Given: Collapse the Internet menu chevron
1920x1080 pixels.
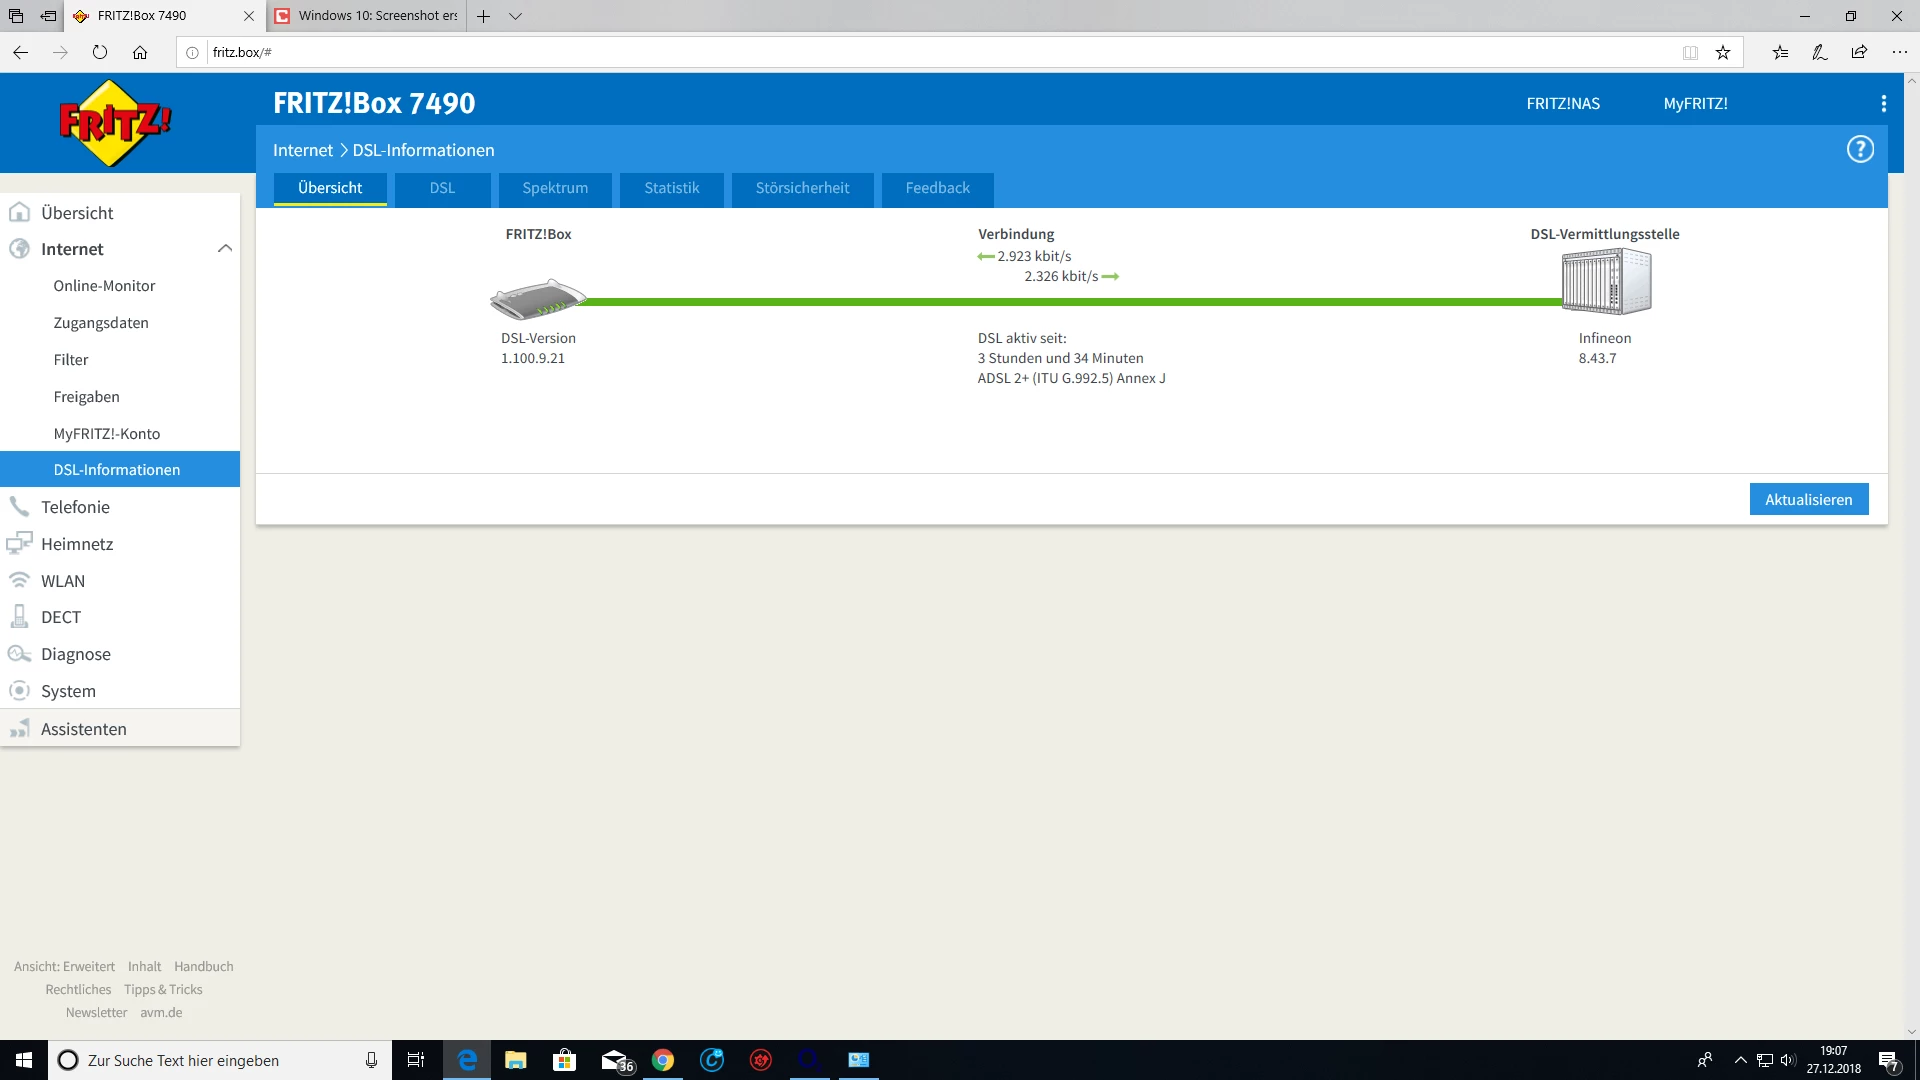Looking at the screenshot, I should [x=225, y=249].
